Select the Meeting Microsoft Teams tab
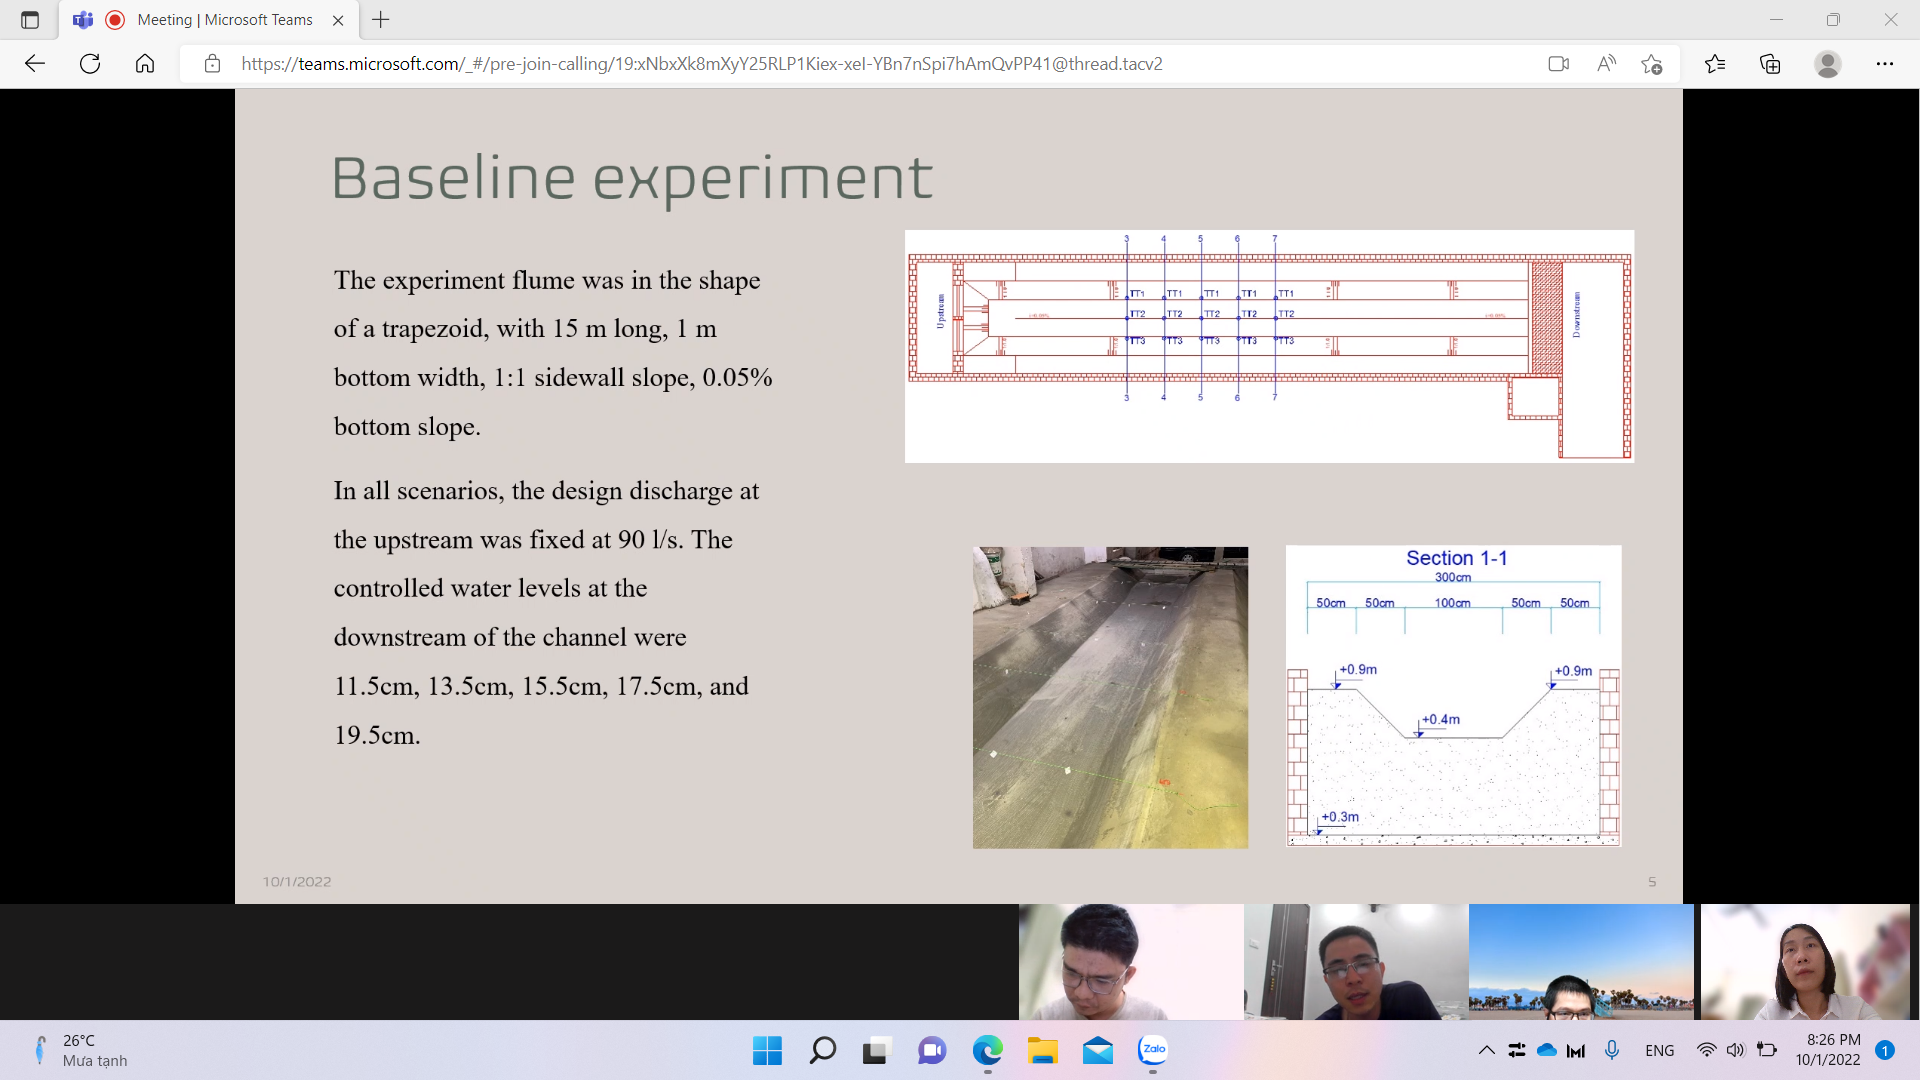Screen dimensions: 1920x1080 224,20
